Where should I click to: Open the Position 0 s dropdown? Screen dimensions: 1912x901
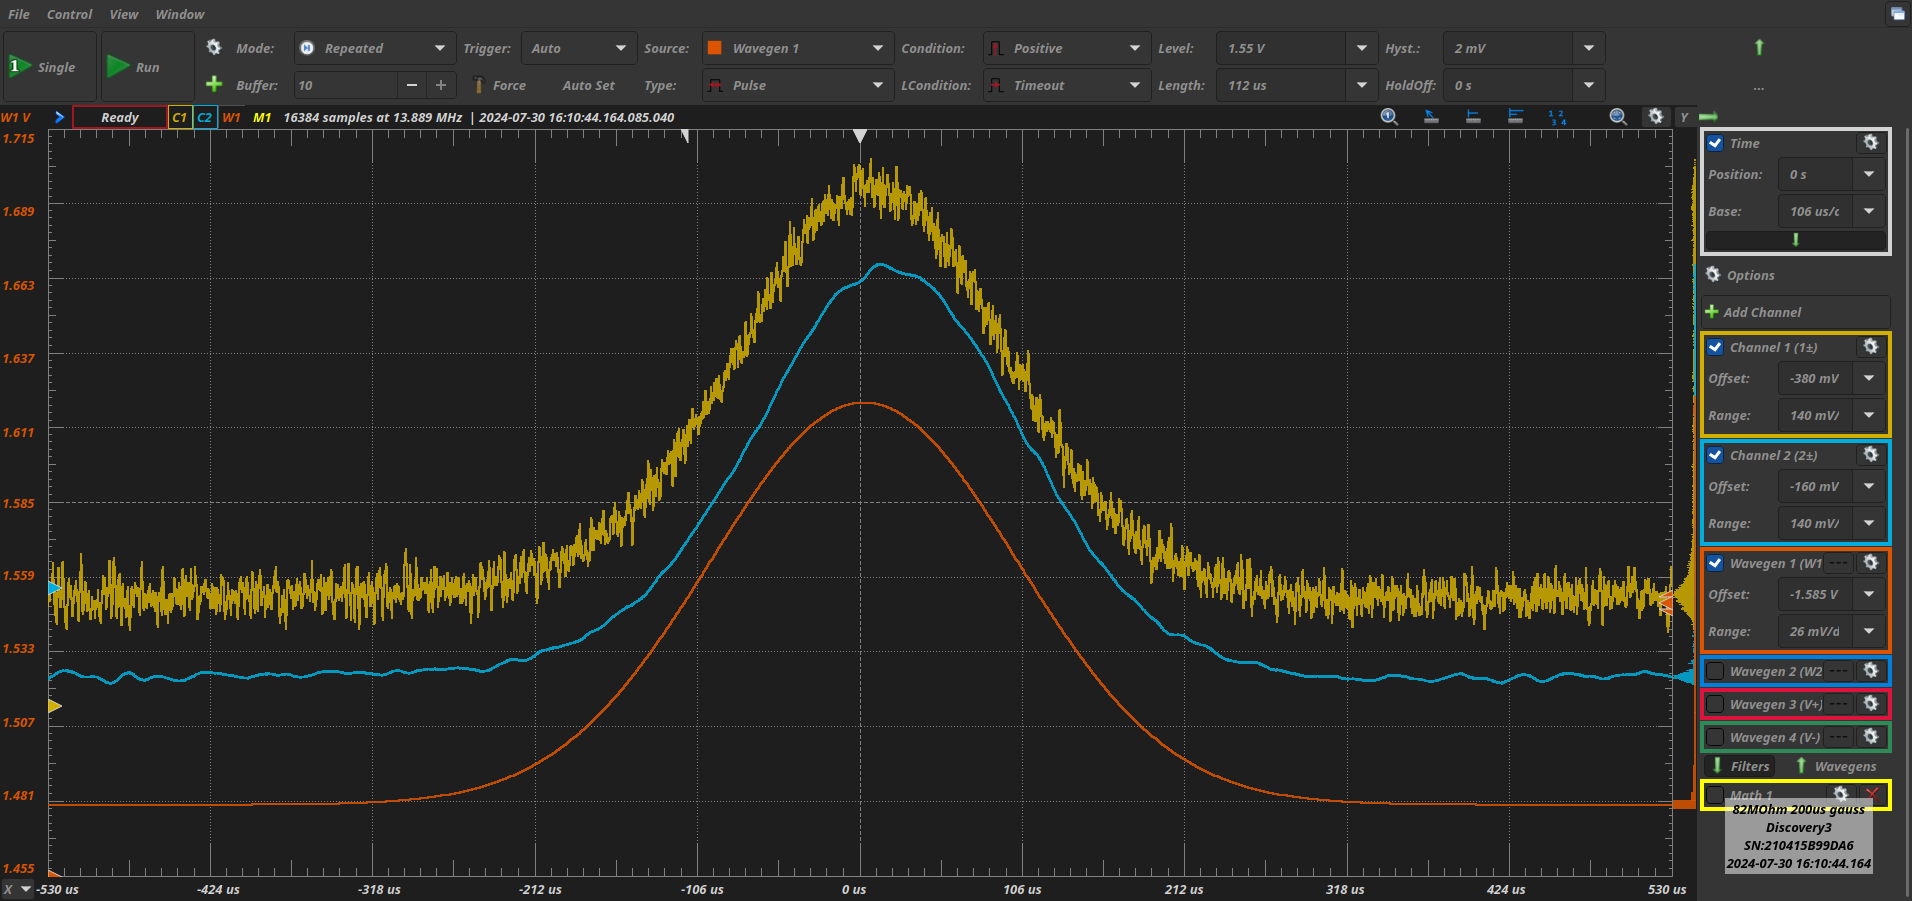[x=1869, y=174]
